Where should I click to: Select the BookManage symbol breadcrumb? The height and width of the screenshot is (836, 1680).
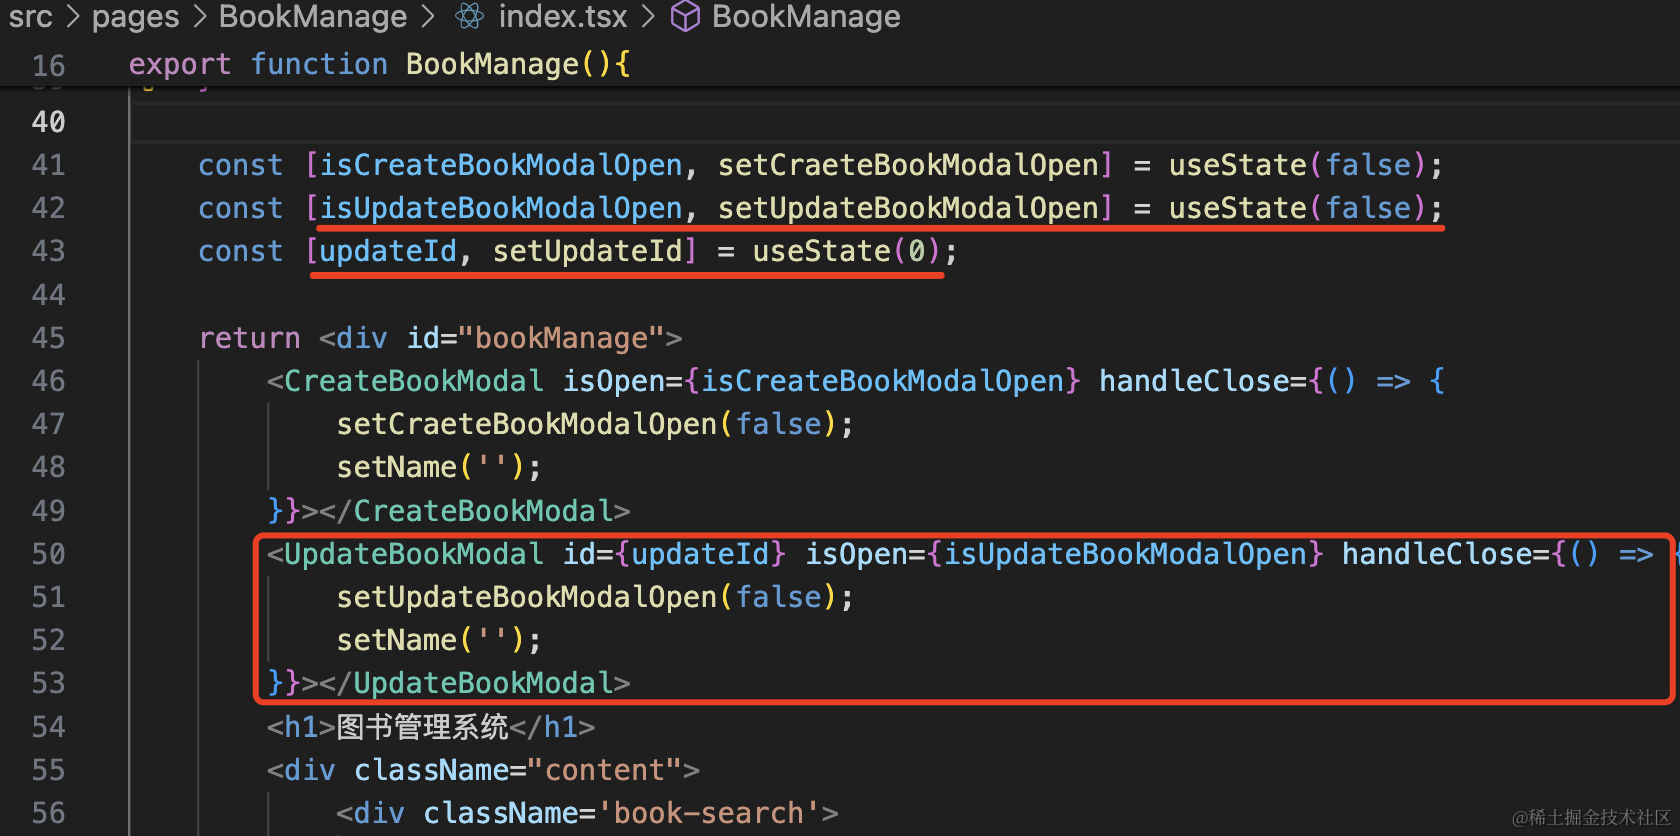click(805, 16)
